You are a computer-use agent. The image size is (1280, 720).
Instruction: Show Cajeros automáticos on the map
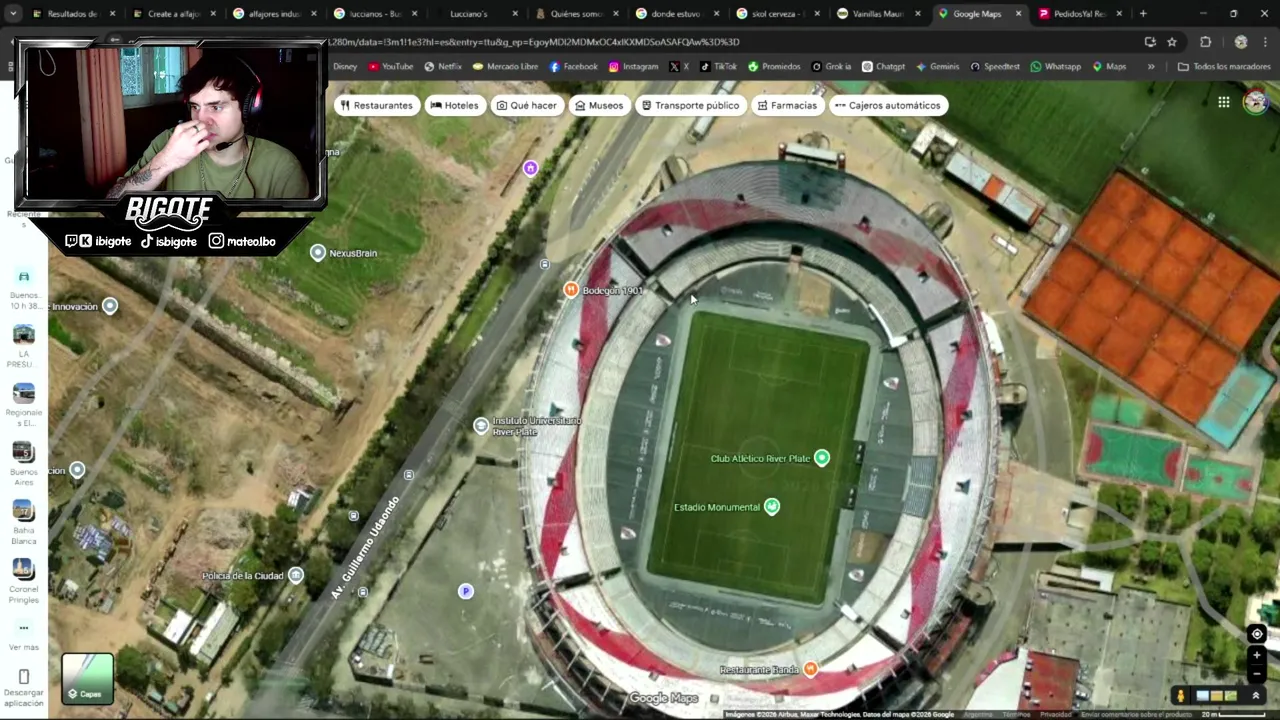pyautogui.click(x=887, y=105)
